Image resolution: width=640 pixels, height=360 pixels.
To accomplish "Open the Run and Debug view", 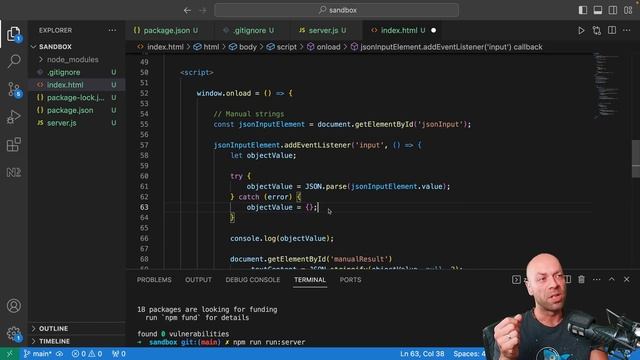I will pos(13,117).
